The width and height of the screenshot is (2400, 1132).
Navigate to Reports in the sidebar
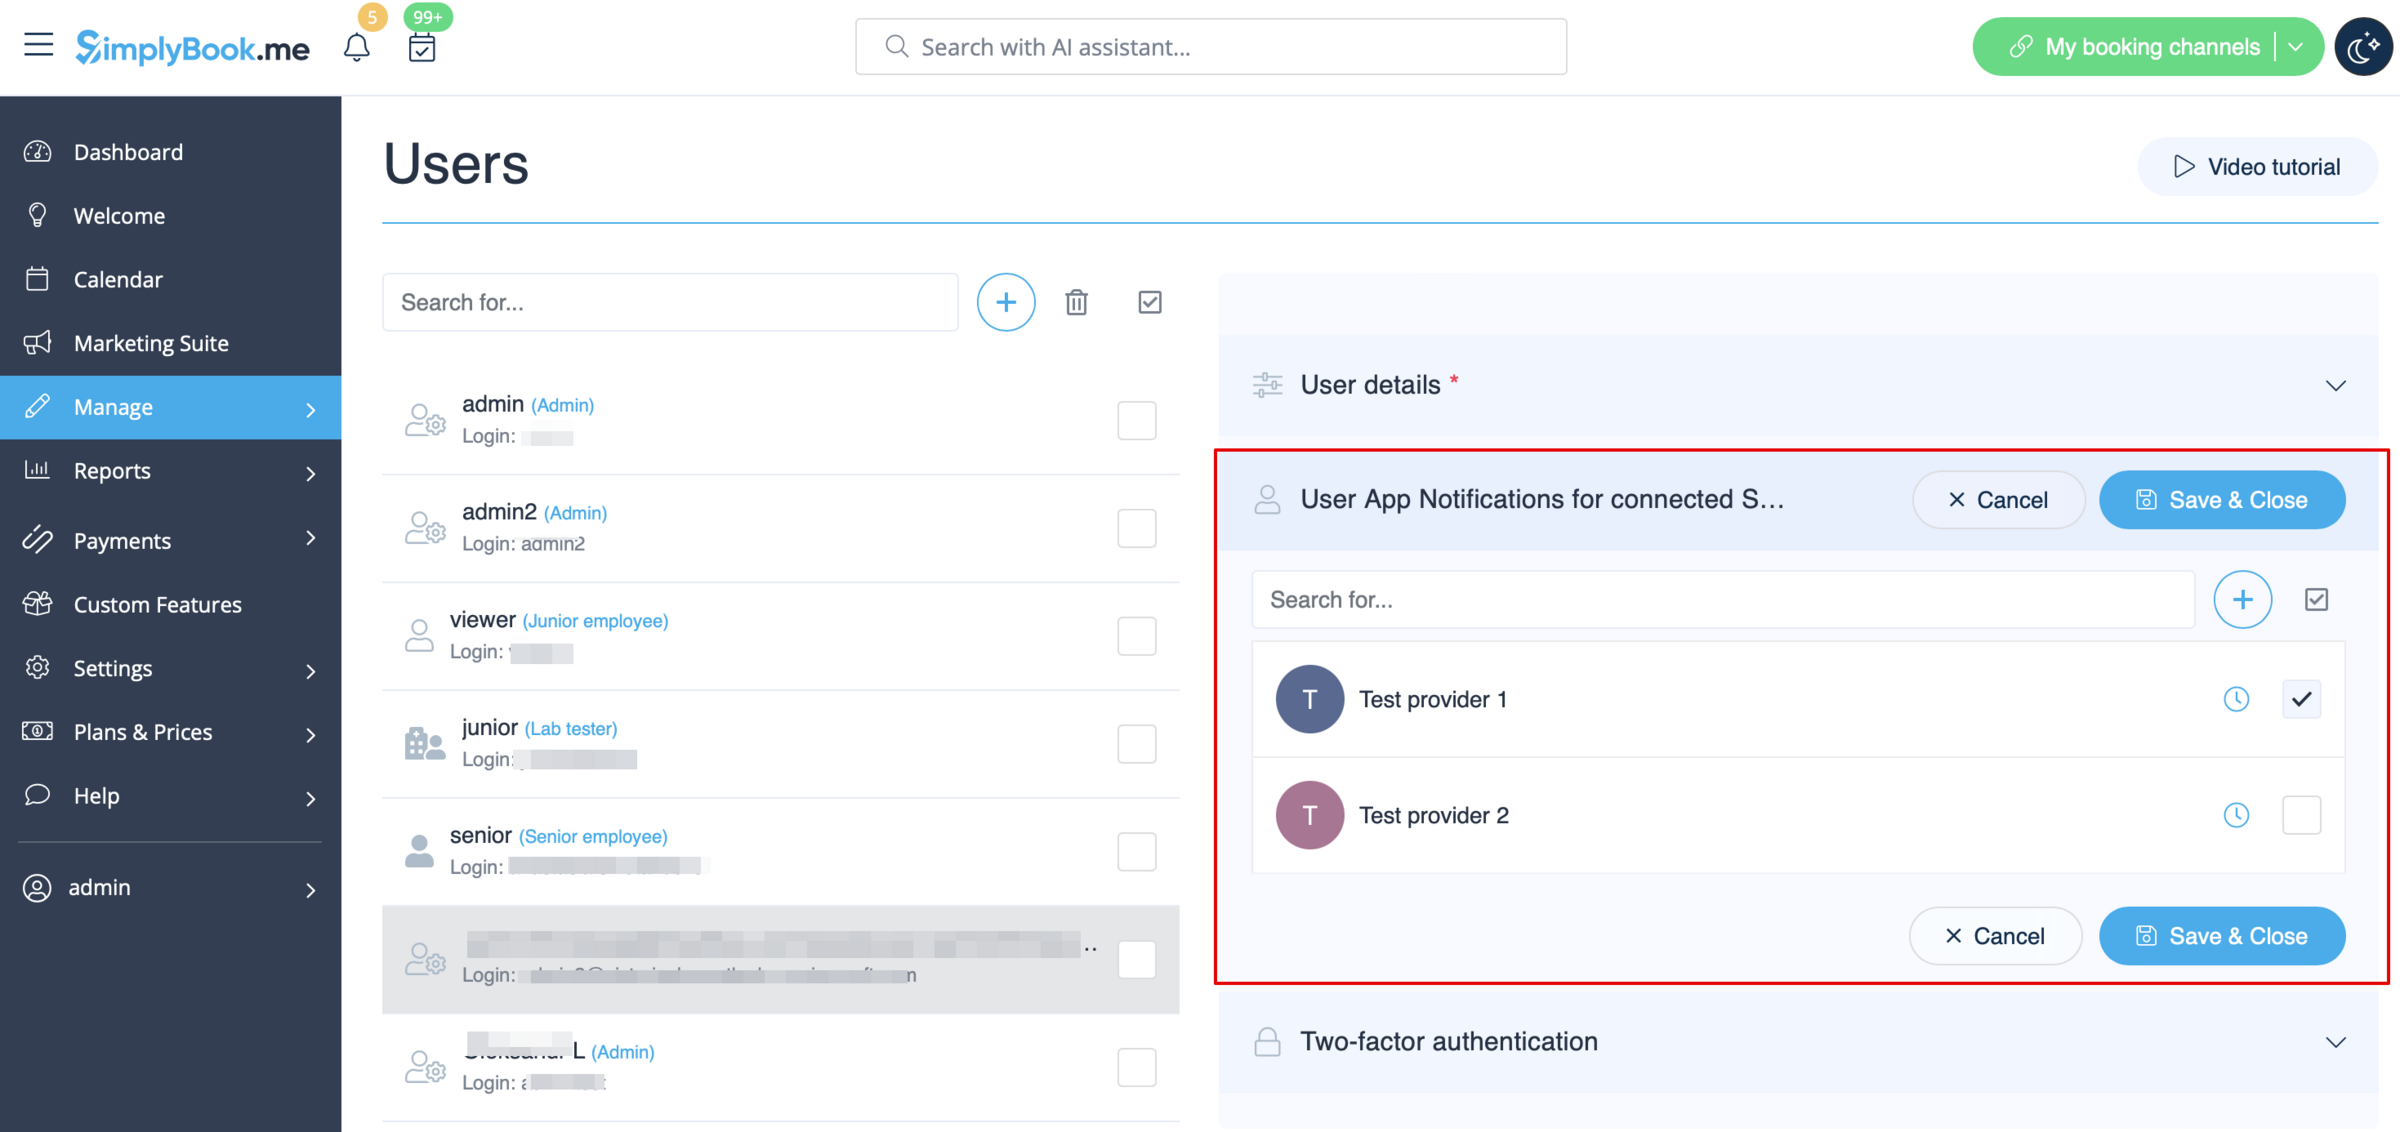click(111, 470)
